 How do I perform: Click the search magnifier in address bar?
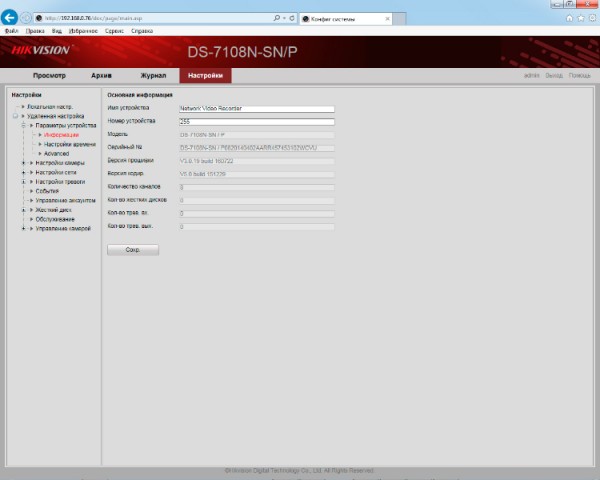(277, 18)
